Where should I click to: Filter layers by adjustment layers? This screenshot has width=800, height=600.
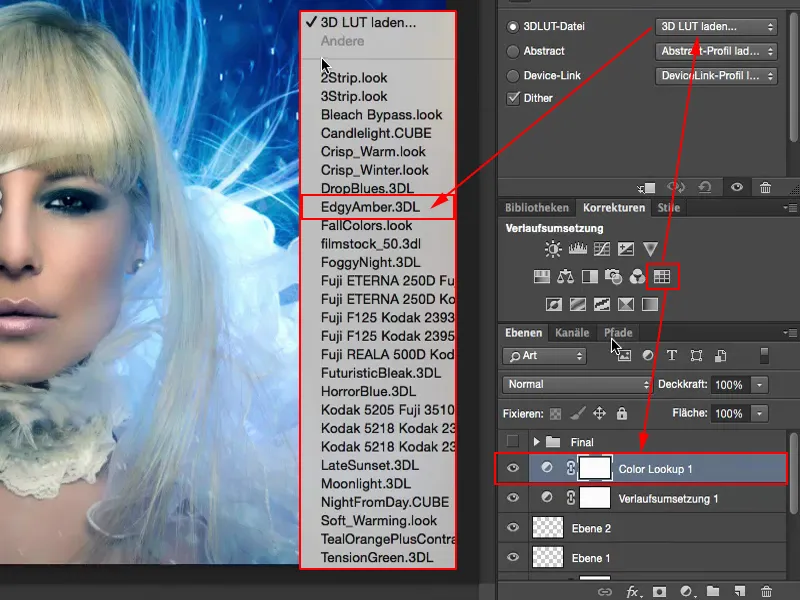point(648,355)
